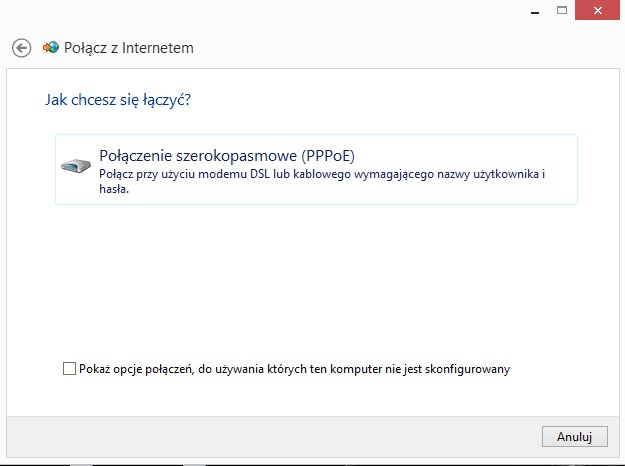Image resolution: width=625 pixels, height=466 pixels.
Task: Select Połączenie szerokopasmowe (PPPoE) title
Action: coord(227,156)
